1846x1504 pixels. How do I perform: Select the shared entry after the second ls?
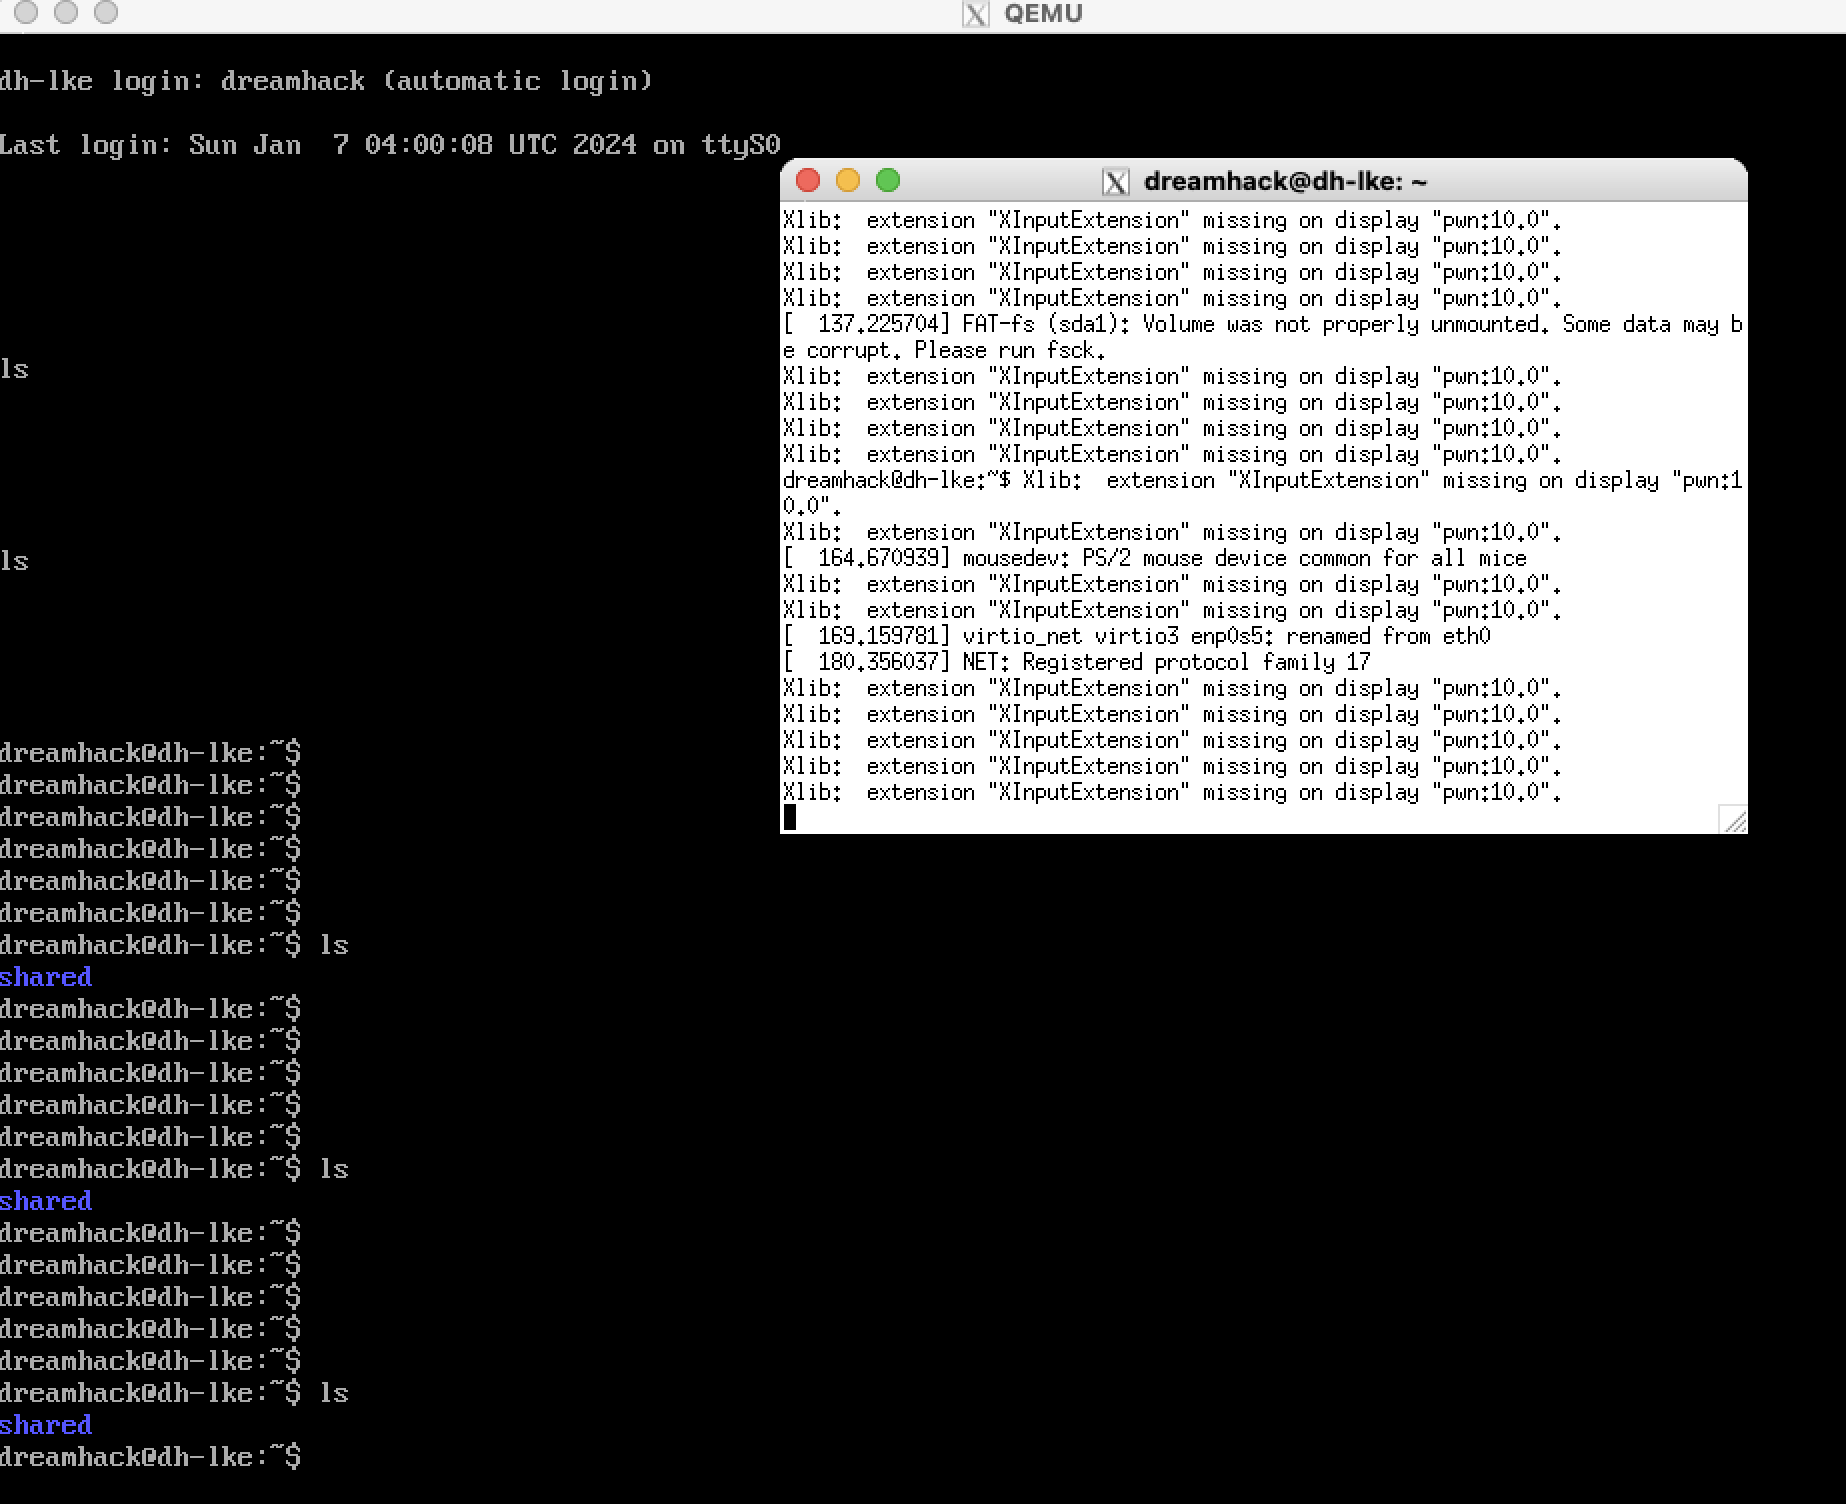(45, 1201)
